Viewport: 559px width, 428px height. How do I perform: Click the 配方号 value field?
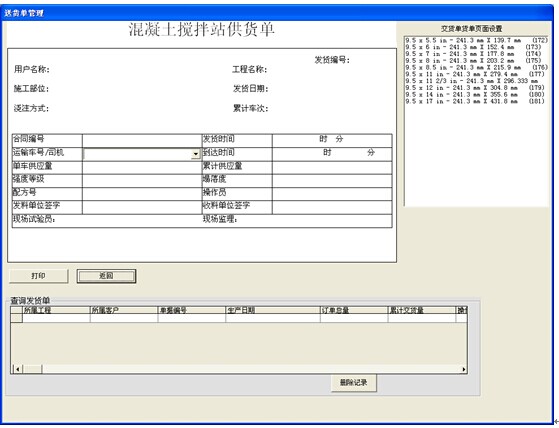pos(142,194)
